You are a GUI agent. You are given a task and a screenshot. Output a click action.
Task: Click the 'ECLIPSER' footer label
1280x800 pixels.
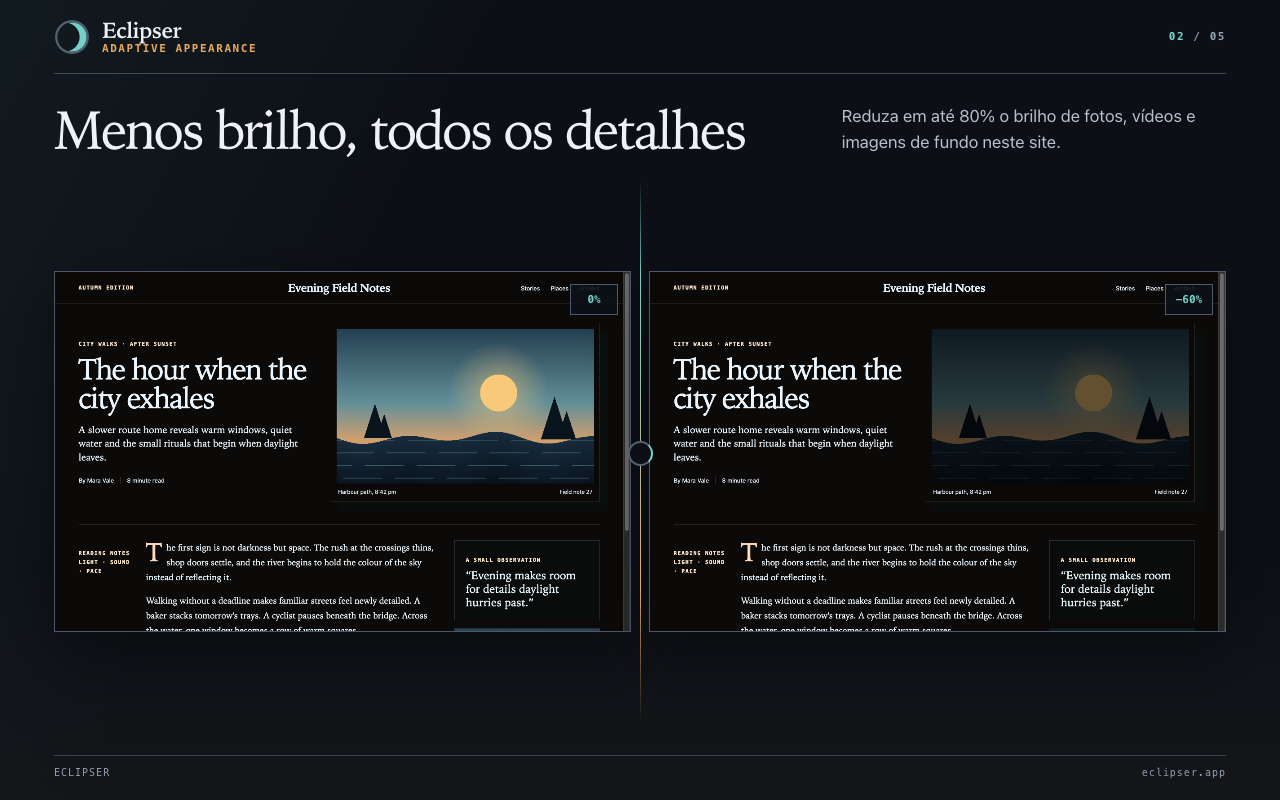pyautogui.click(x=82, y=772)
